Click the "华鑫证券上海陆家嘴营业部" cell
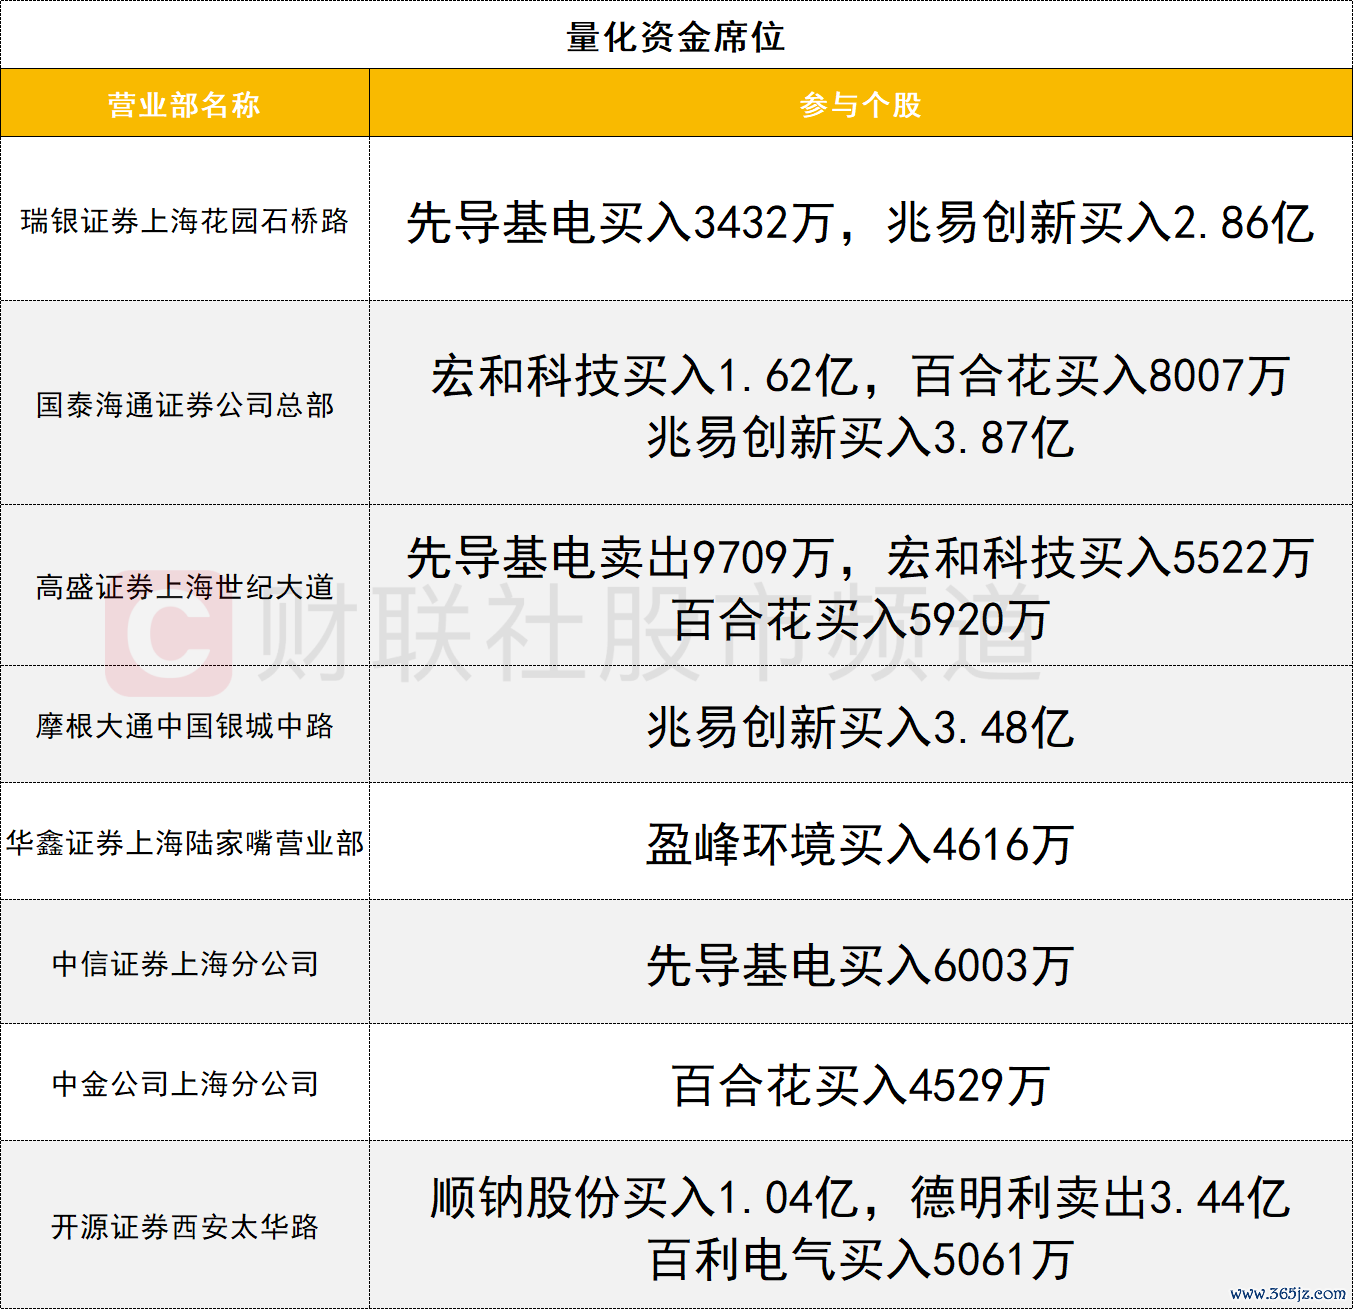This screenshot has width=1353, height=1309. pos(185,842)
